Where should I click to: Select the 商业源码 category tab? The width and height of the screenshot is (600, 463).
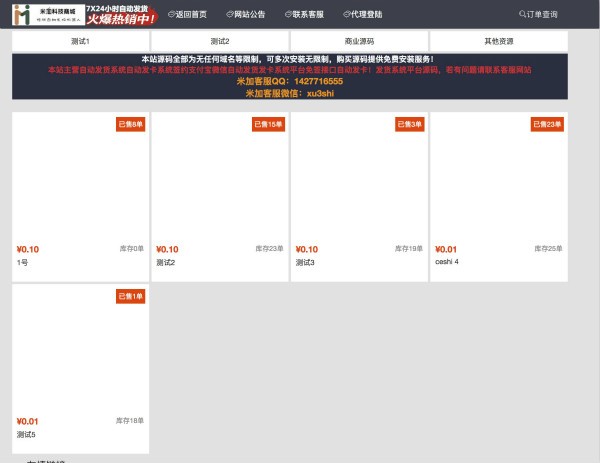coord(359,41)
